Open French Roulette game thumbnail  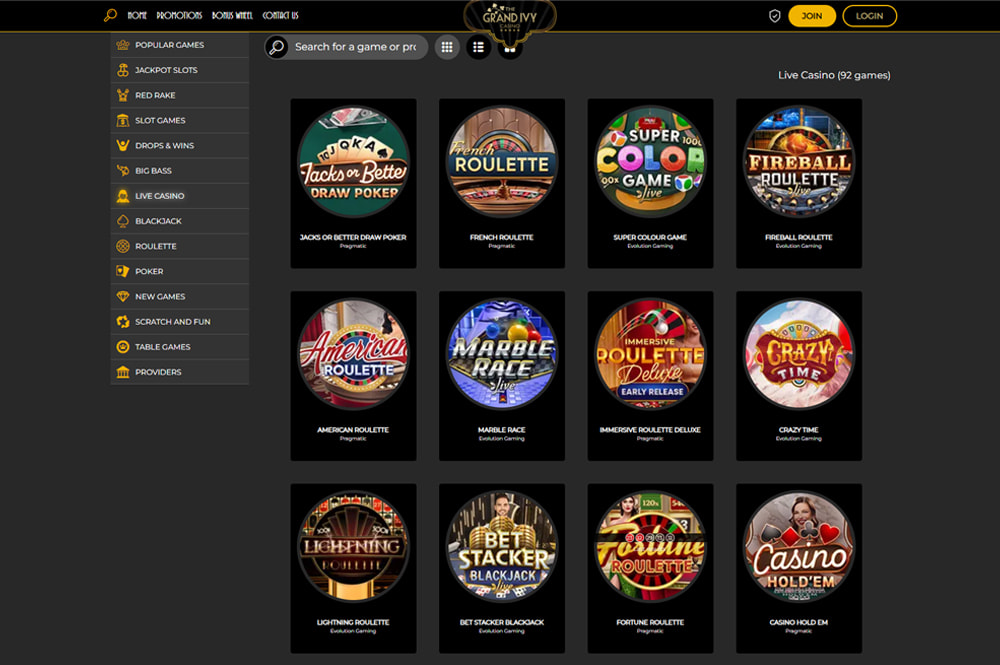pos(502,162)
